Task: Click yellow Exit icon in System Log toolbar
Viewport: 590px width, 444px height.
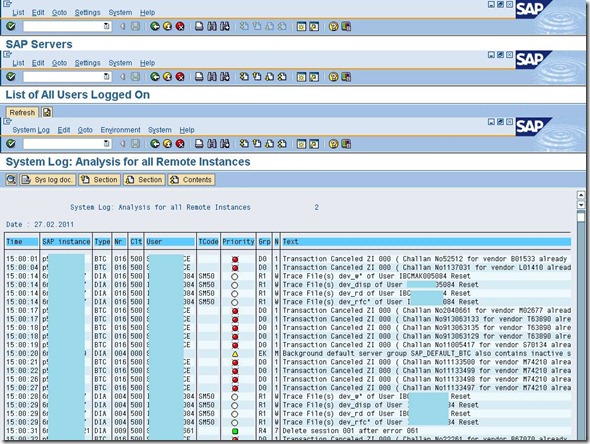Action: click(167, 144)
